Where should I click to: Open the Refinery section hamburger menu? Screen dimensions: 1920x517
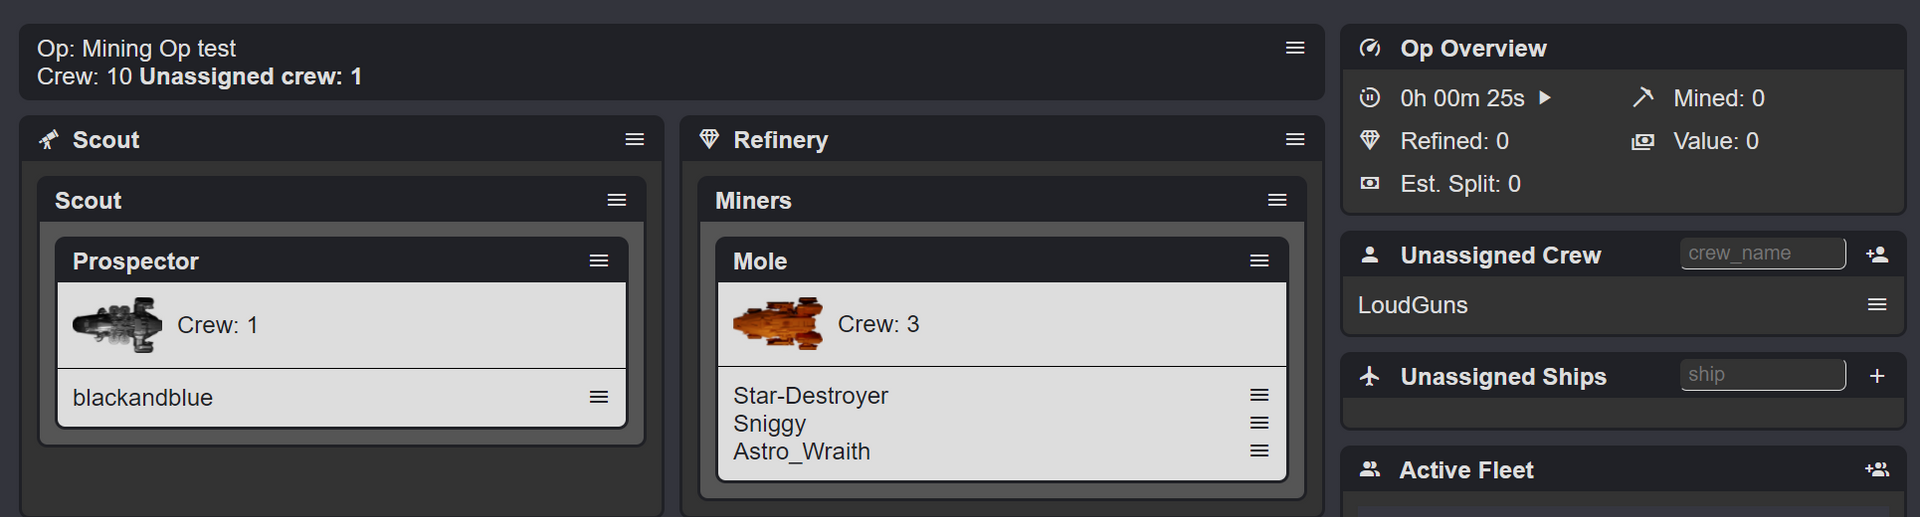pos(1295,140)
